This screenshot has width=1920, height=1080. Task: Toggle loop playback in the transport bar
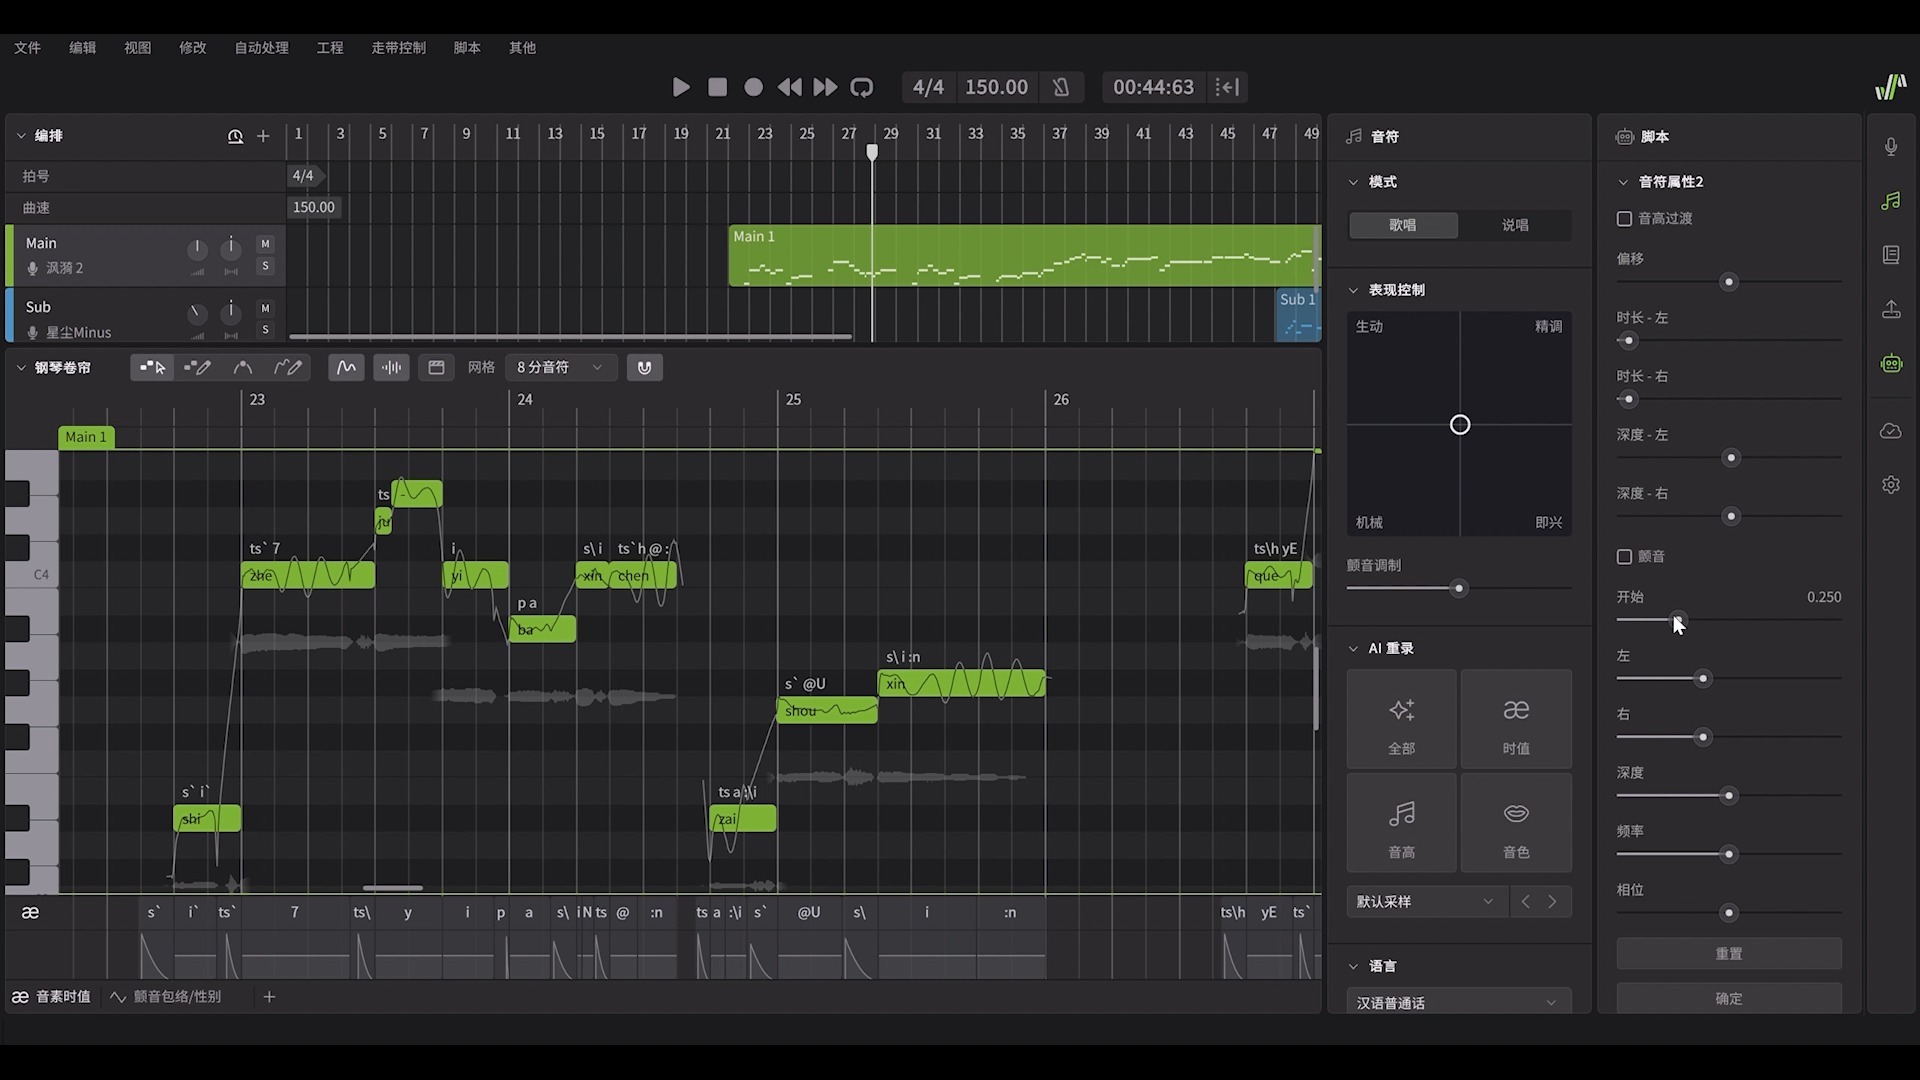(x=862, y=87)
